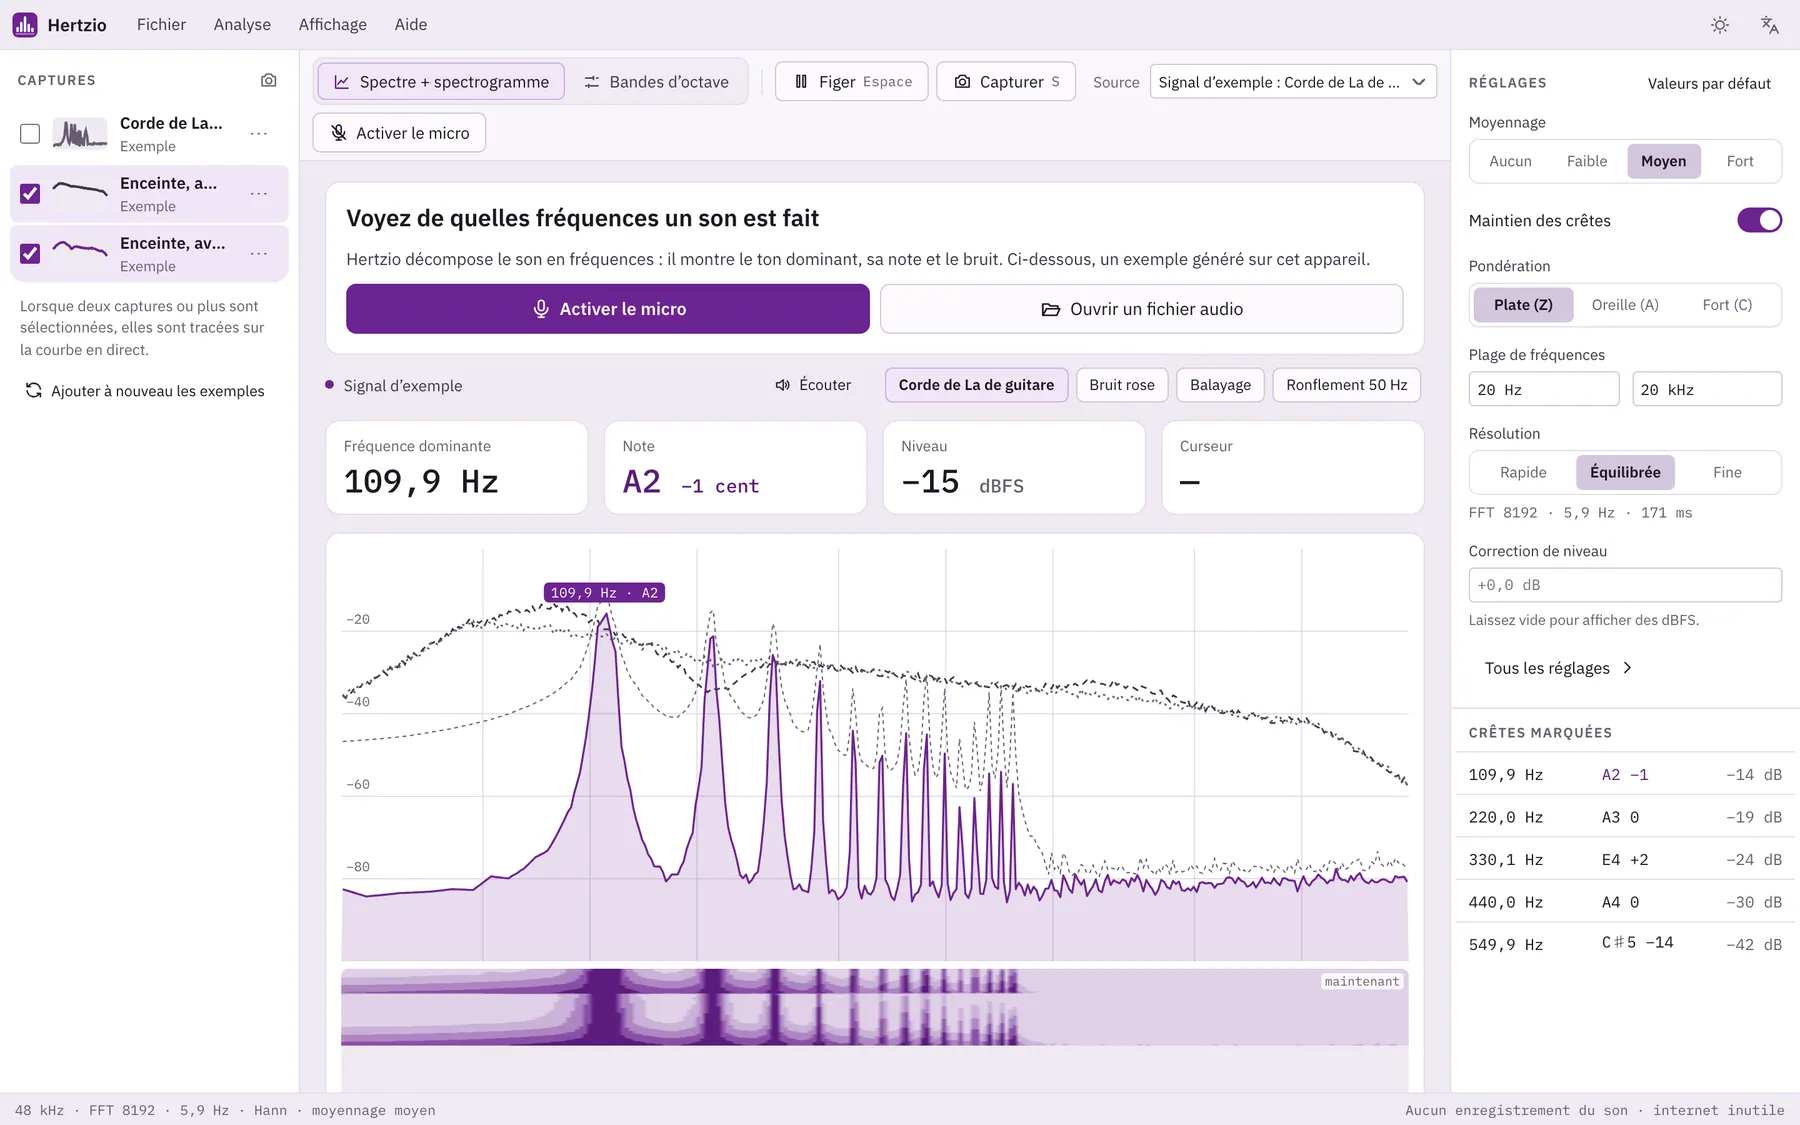
Task: Toggle light/dark theme sun icon
Action: [x=1720, y=25]
